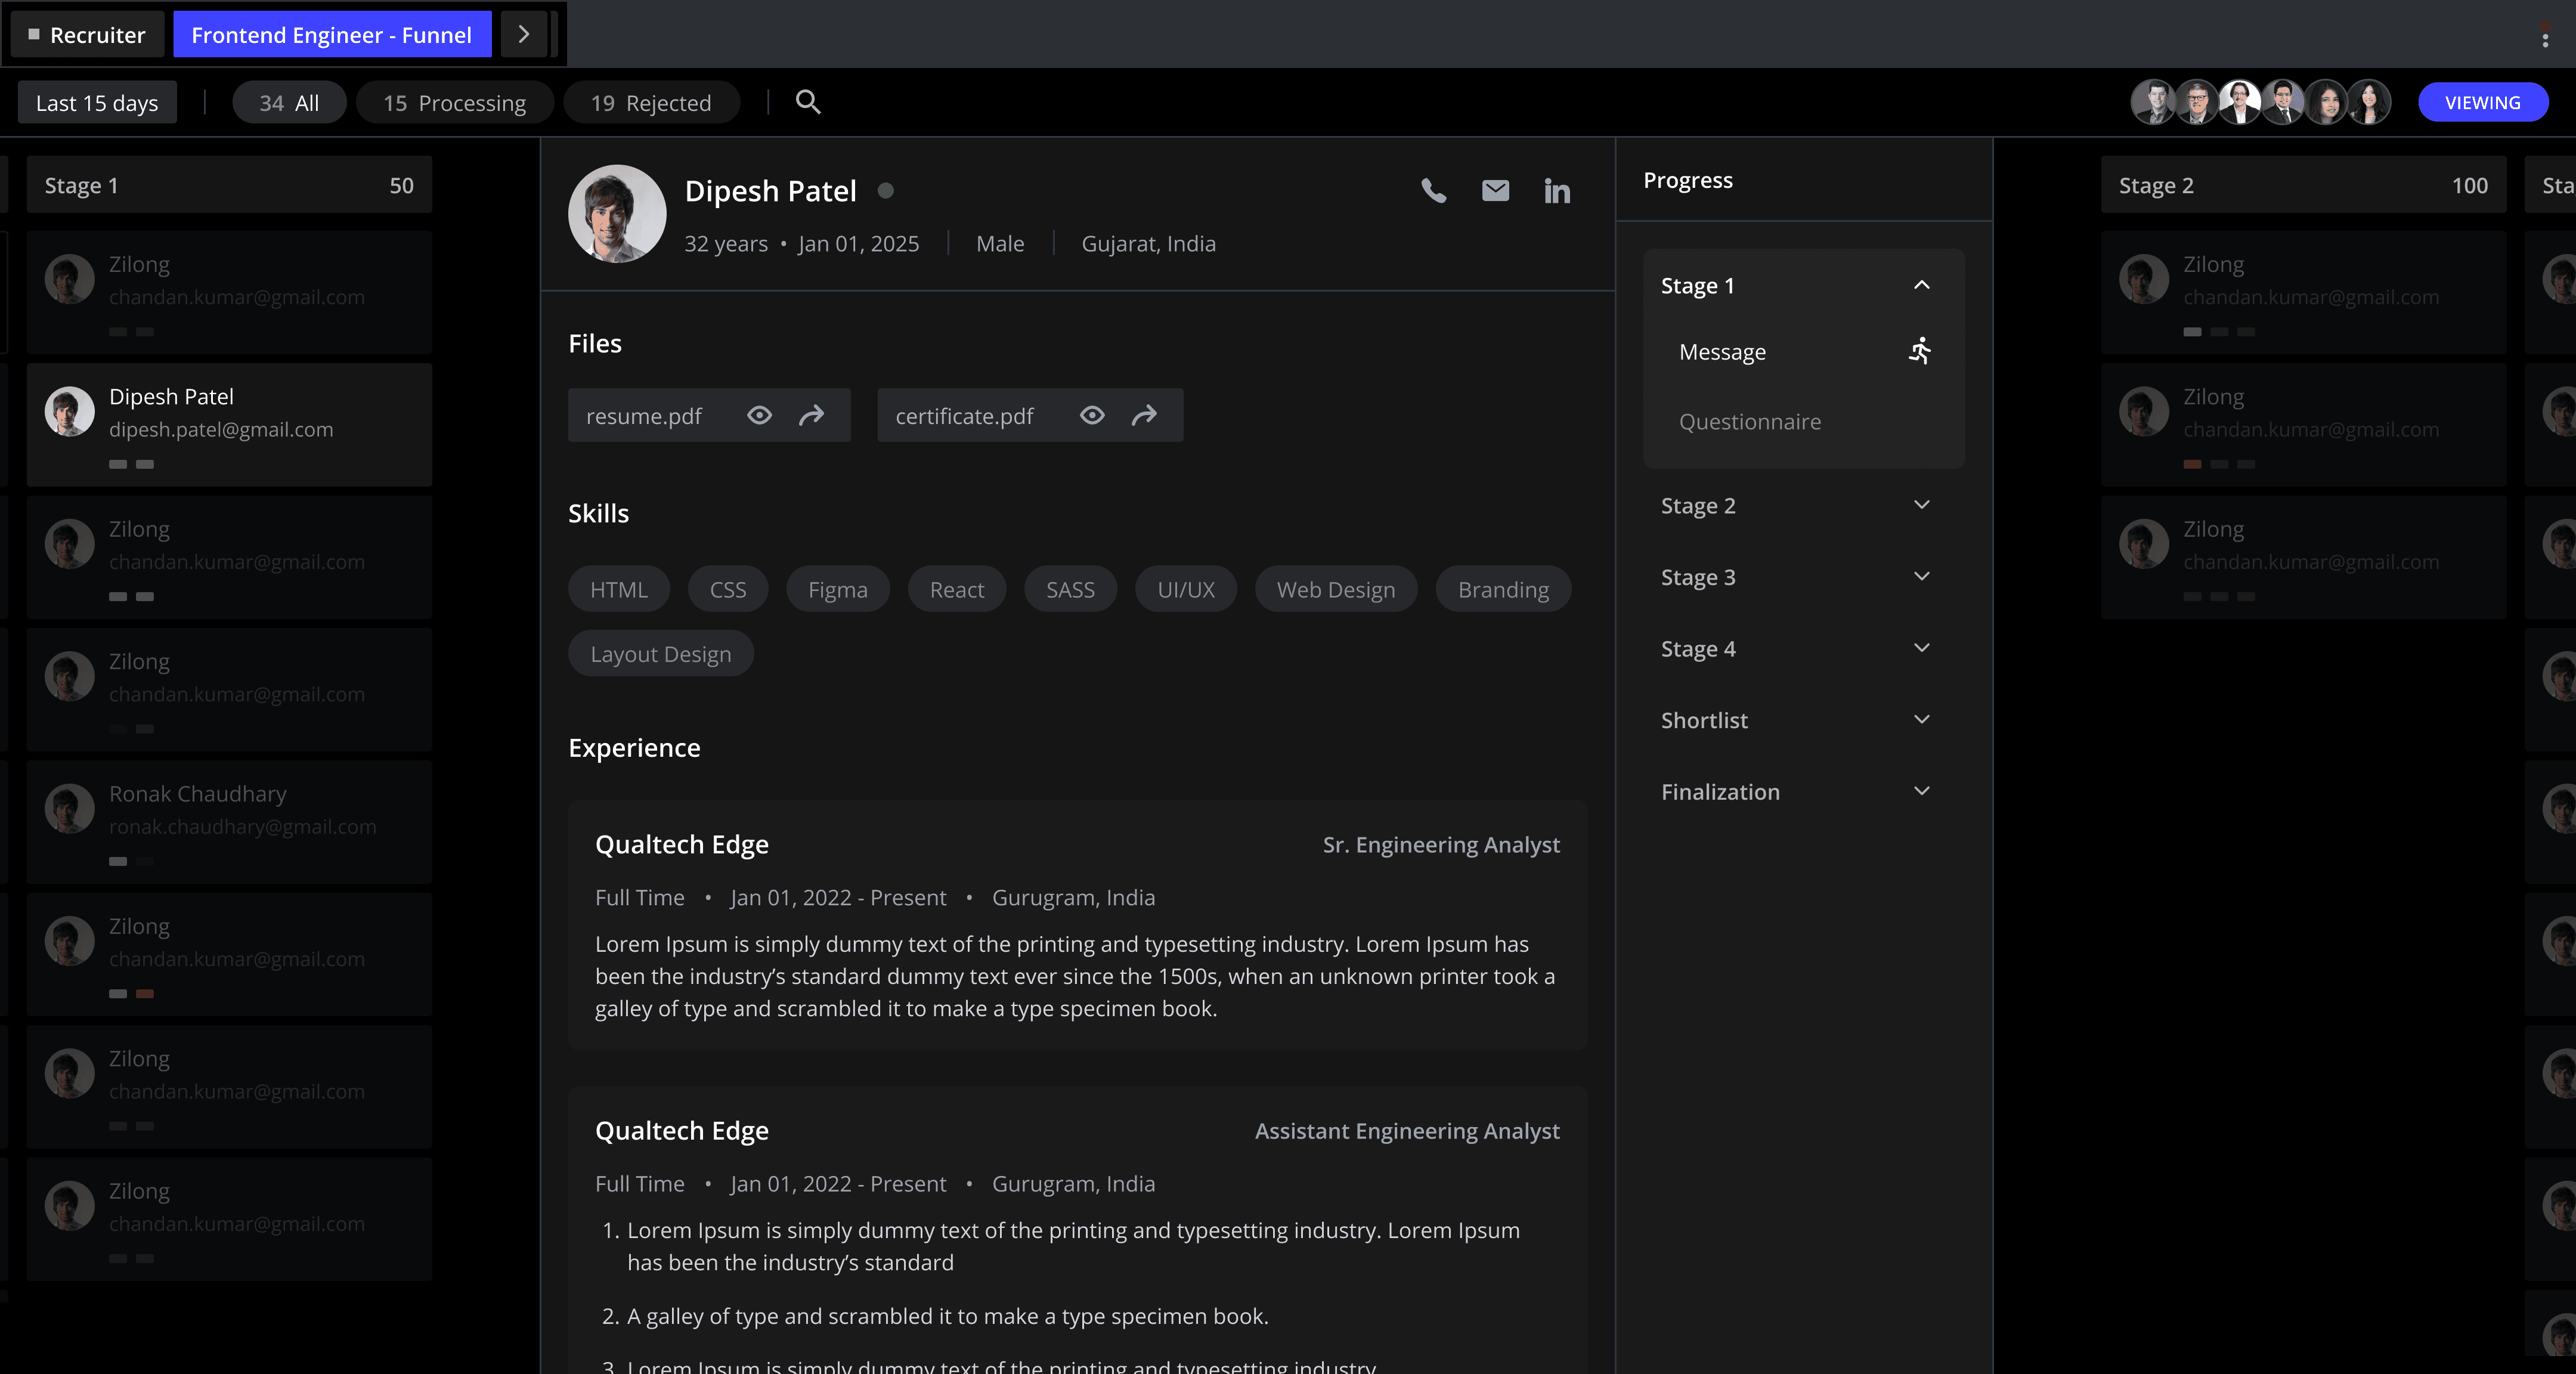This screenshot has height=1374, width=2576.
Task: Share resume.pdf with the arrow icon
Action: 811,415
